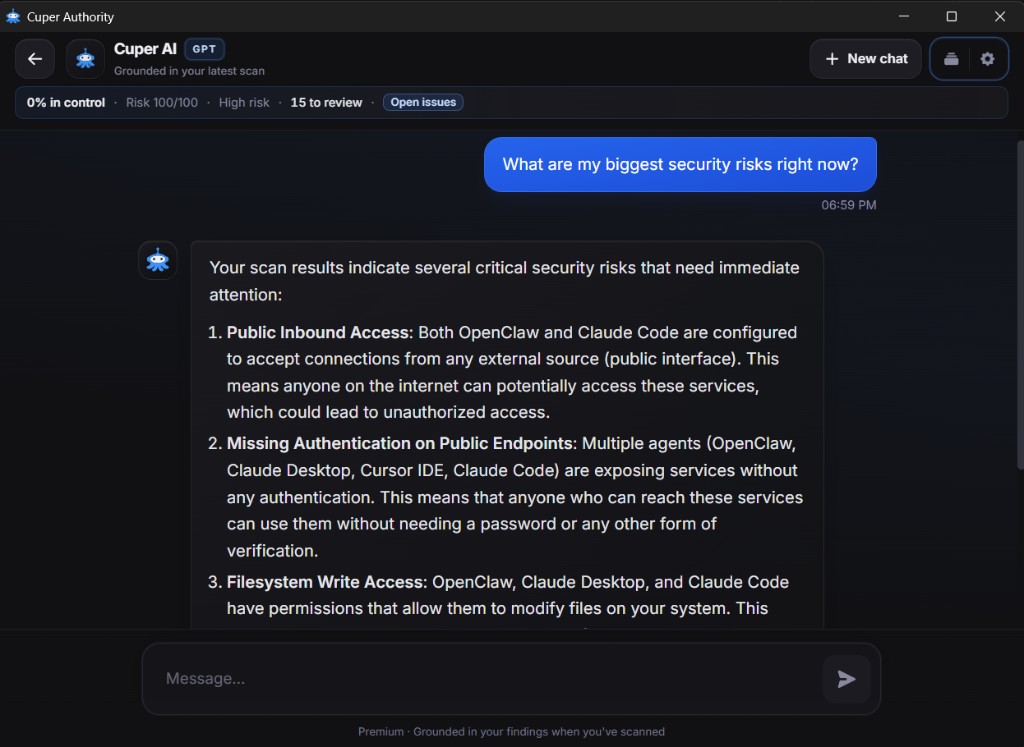Click the 0% in control indicator
Image resolution: width=1024 pixels, height=747 pixels.
[65, 101]
